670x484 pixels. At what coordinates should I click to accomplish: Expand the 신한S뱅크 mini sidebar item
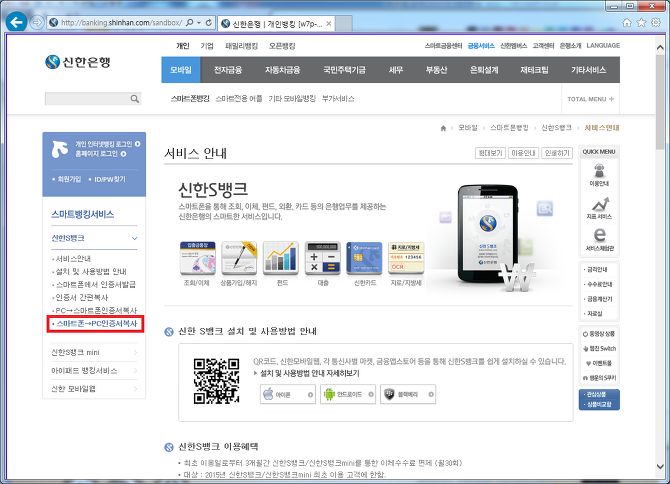[135, 352]
